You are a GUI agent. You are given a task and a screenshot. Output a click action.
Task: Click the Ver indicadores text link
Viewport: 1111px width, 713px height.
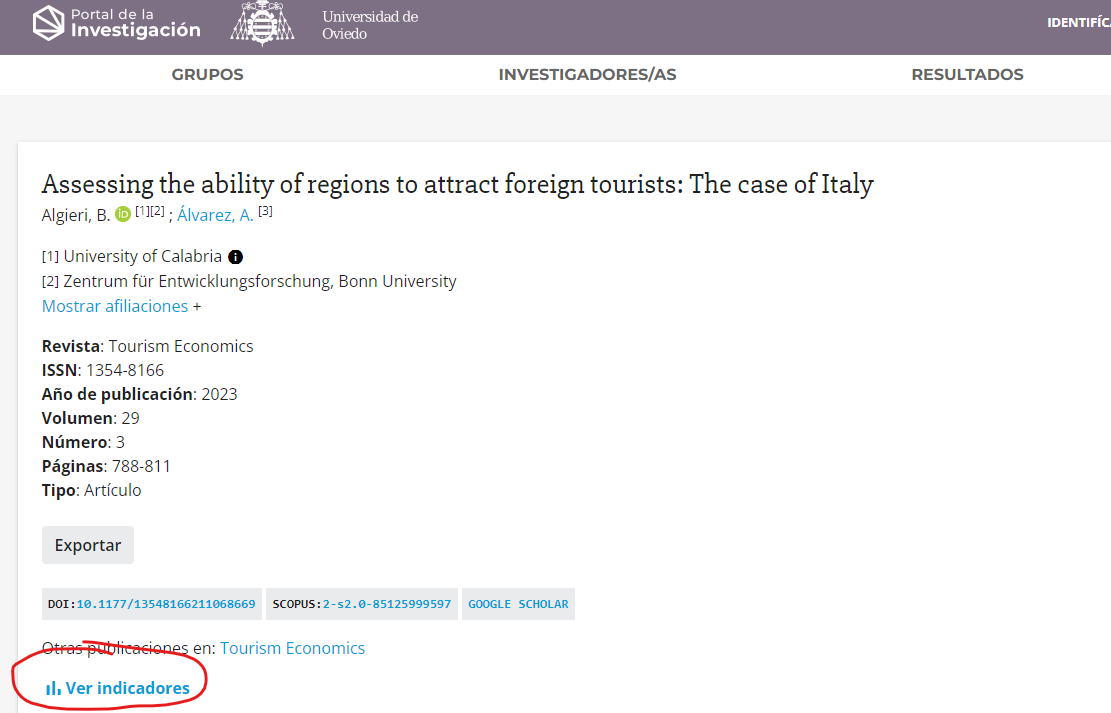click(x=127, y=688)
